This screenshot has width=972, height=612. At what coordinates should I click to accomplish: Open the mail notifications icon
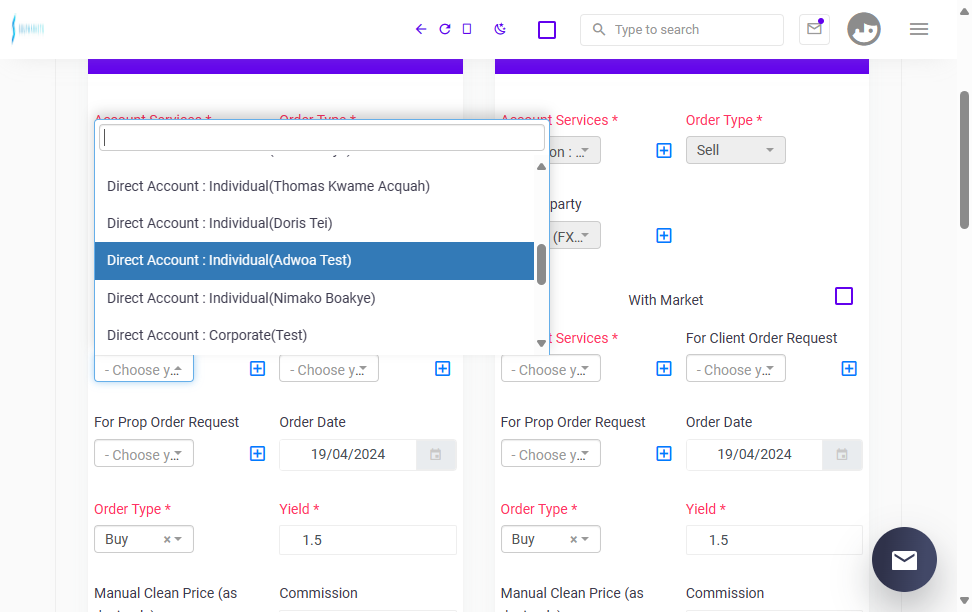pyautogui.click(x=815, y=29)
